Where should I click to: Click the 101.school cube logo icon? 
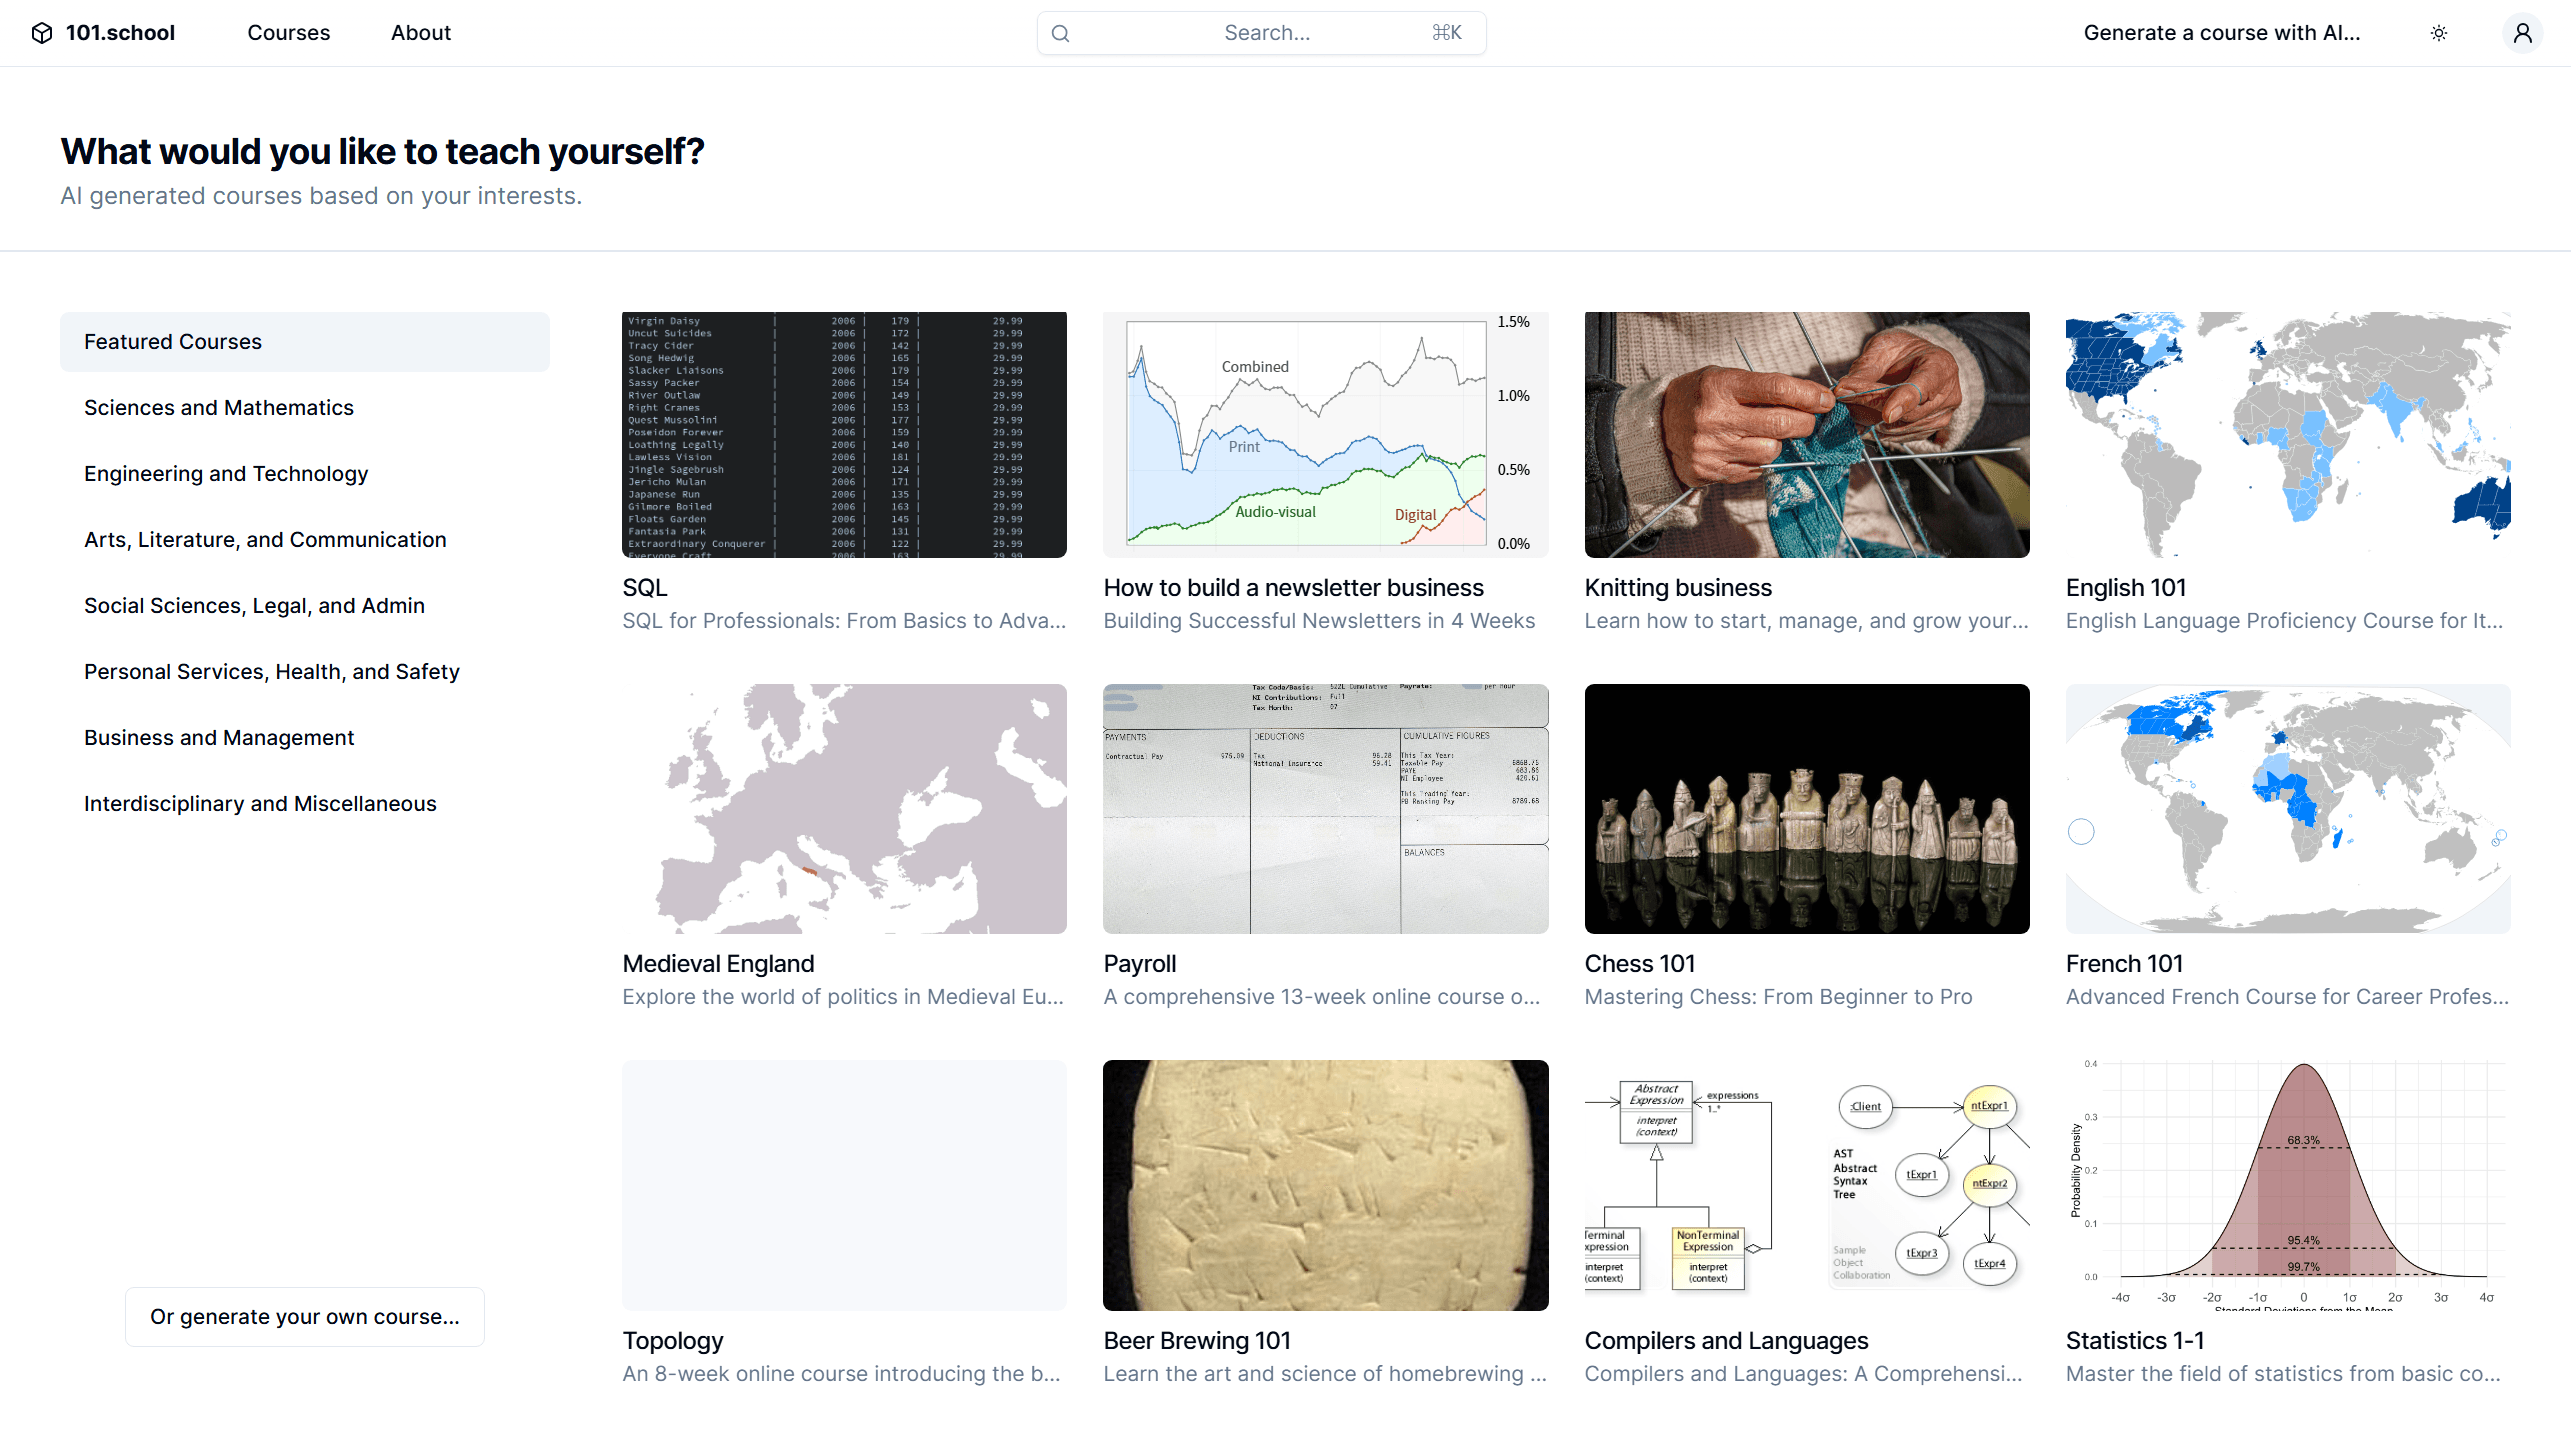pos(42,33)
